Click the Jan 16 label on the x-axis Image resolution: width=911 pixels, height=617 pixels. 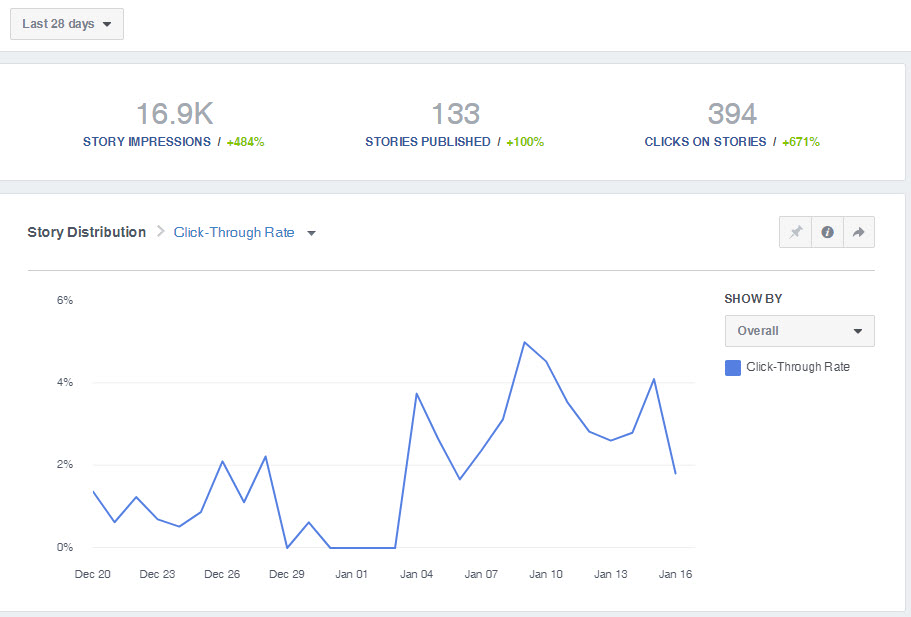(675, 574)
